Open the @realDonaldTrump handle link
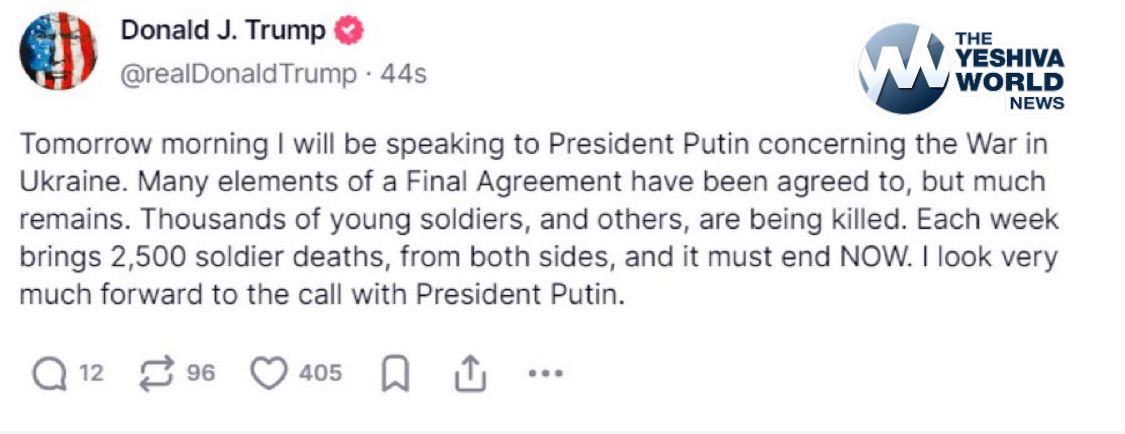The width and height of the screenshot is (1125, 434). click(238, 75)
